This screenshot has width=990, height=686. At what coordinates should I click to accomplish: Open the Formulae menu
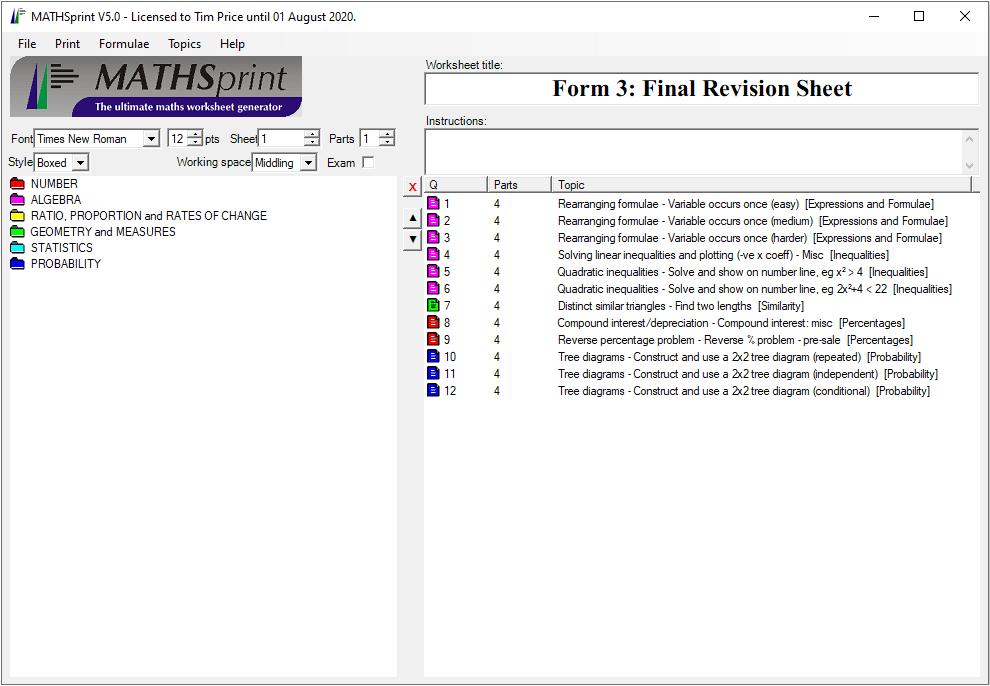coord(124,44)
